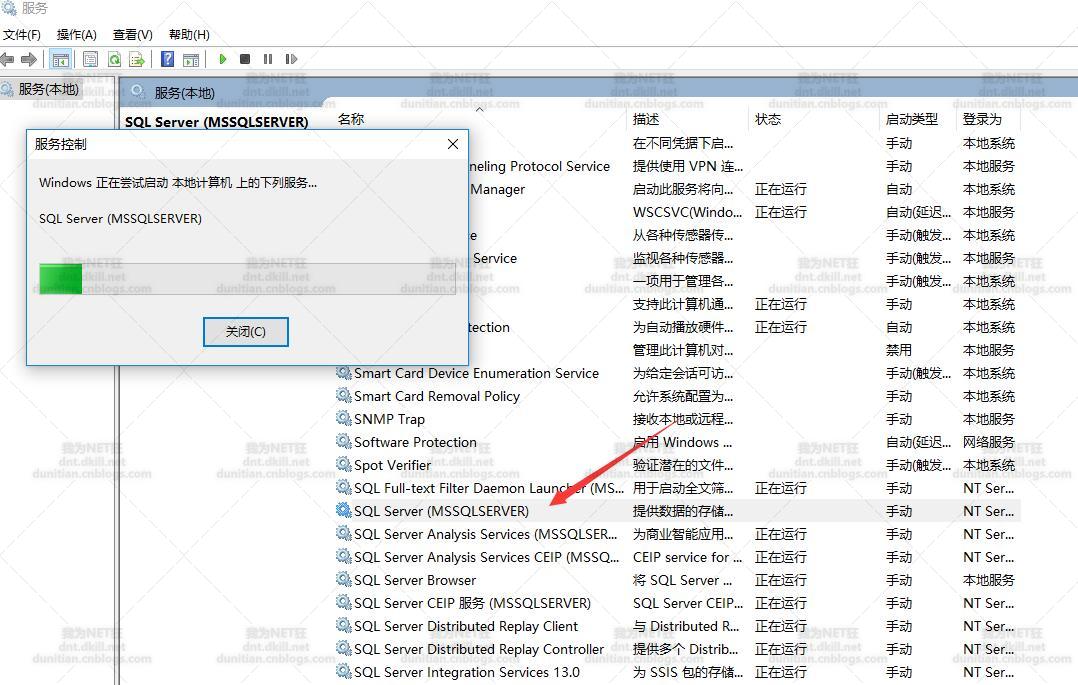
Task: Click gear icon beside SNMP Trap
Action: pyautogui.click(x=343, y=418)
